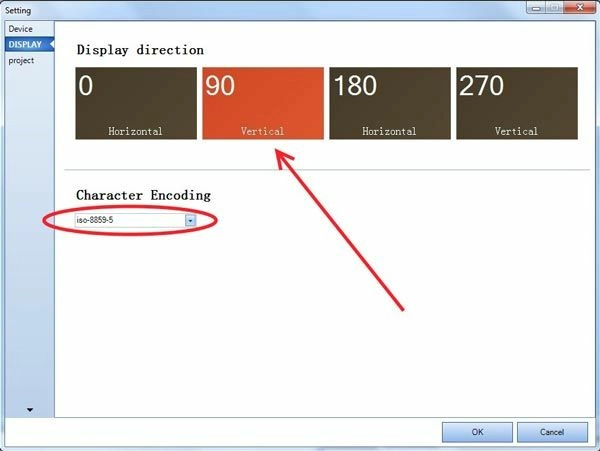The image size is (600, 451).
Task: Click the large 90 number on orange tile
Action: pos(220,87)
